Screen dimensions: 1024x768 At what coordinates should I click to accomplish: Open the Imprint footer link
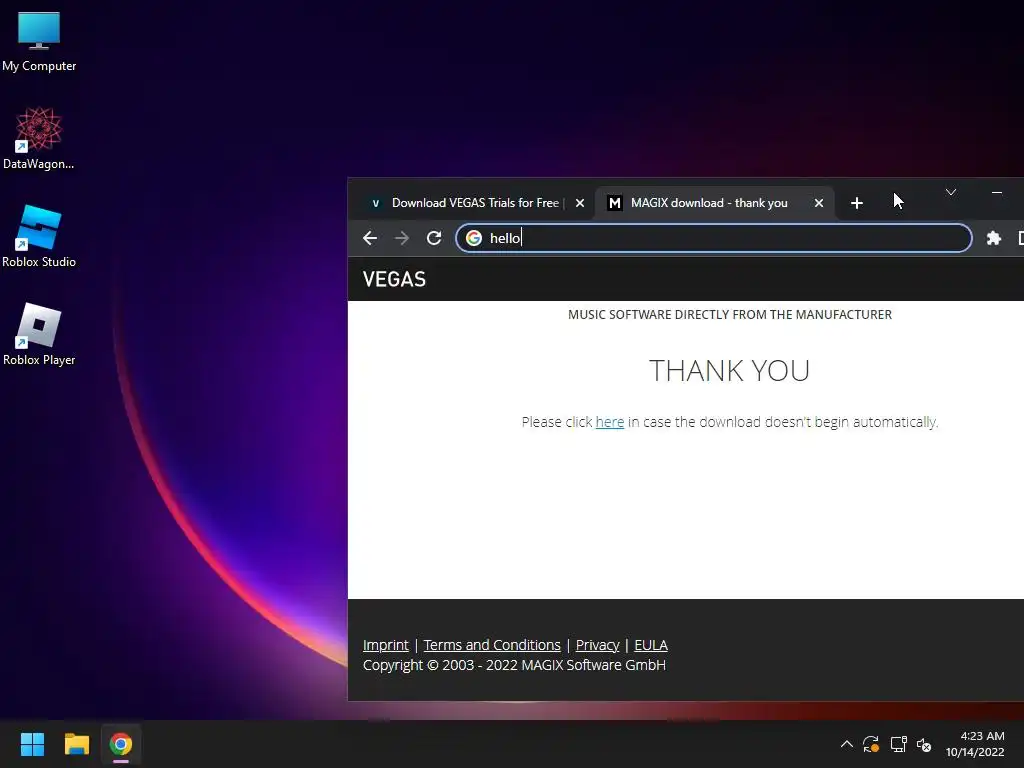point(385,645)
